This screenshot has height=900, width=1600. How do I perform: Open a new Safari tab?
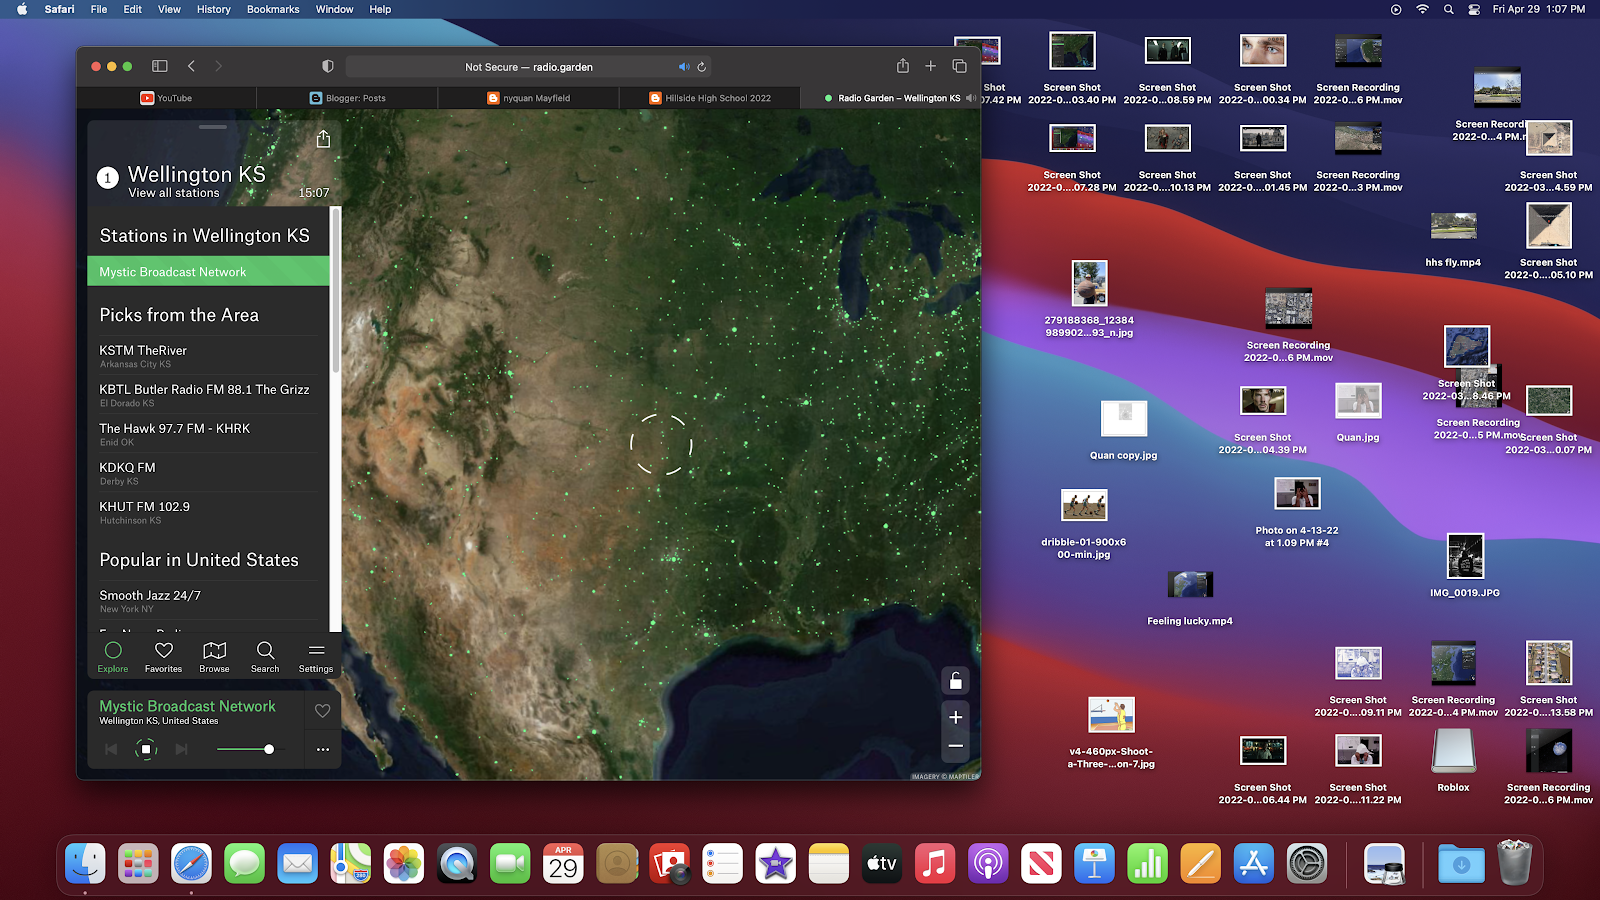(x=930, y=66)
